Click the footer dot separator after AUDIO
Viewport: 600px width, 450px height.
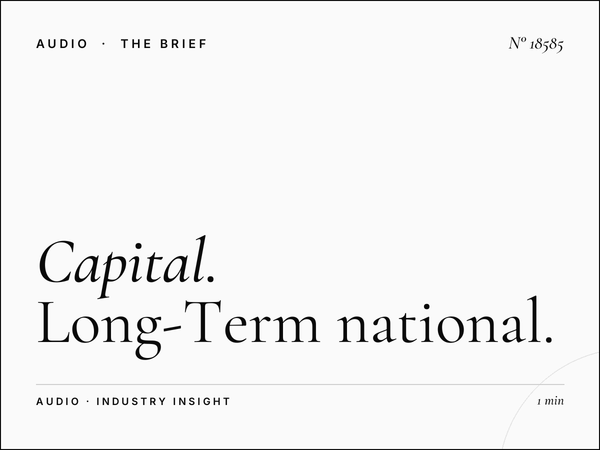point(88,401)
